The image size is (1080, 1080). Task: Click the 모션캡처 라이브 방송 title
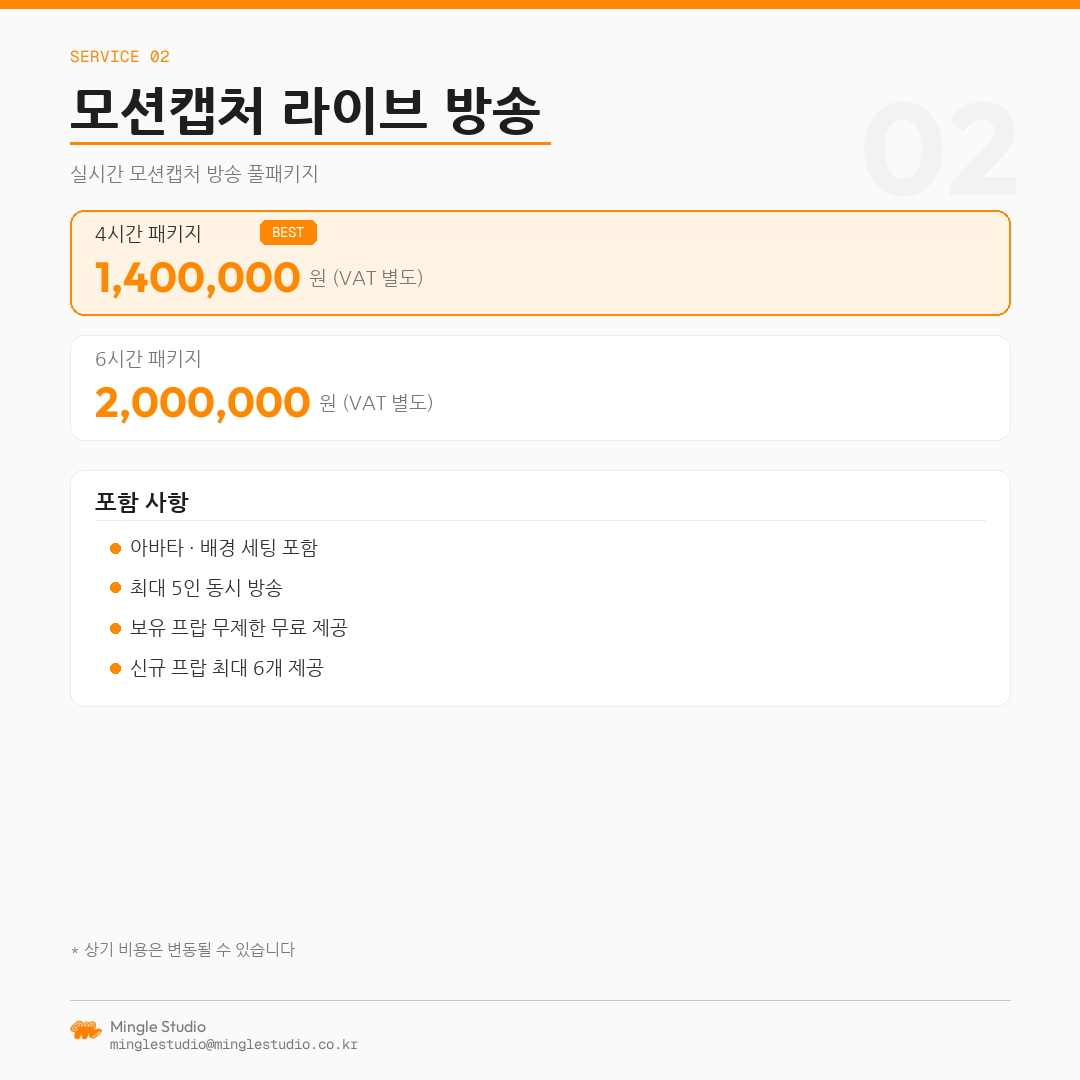pos(306,111)
